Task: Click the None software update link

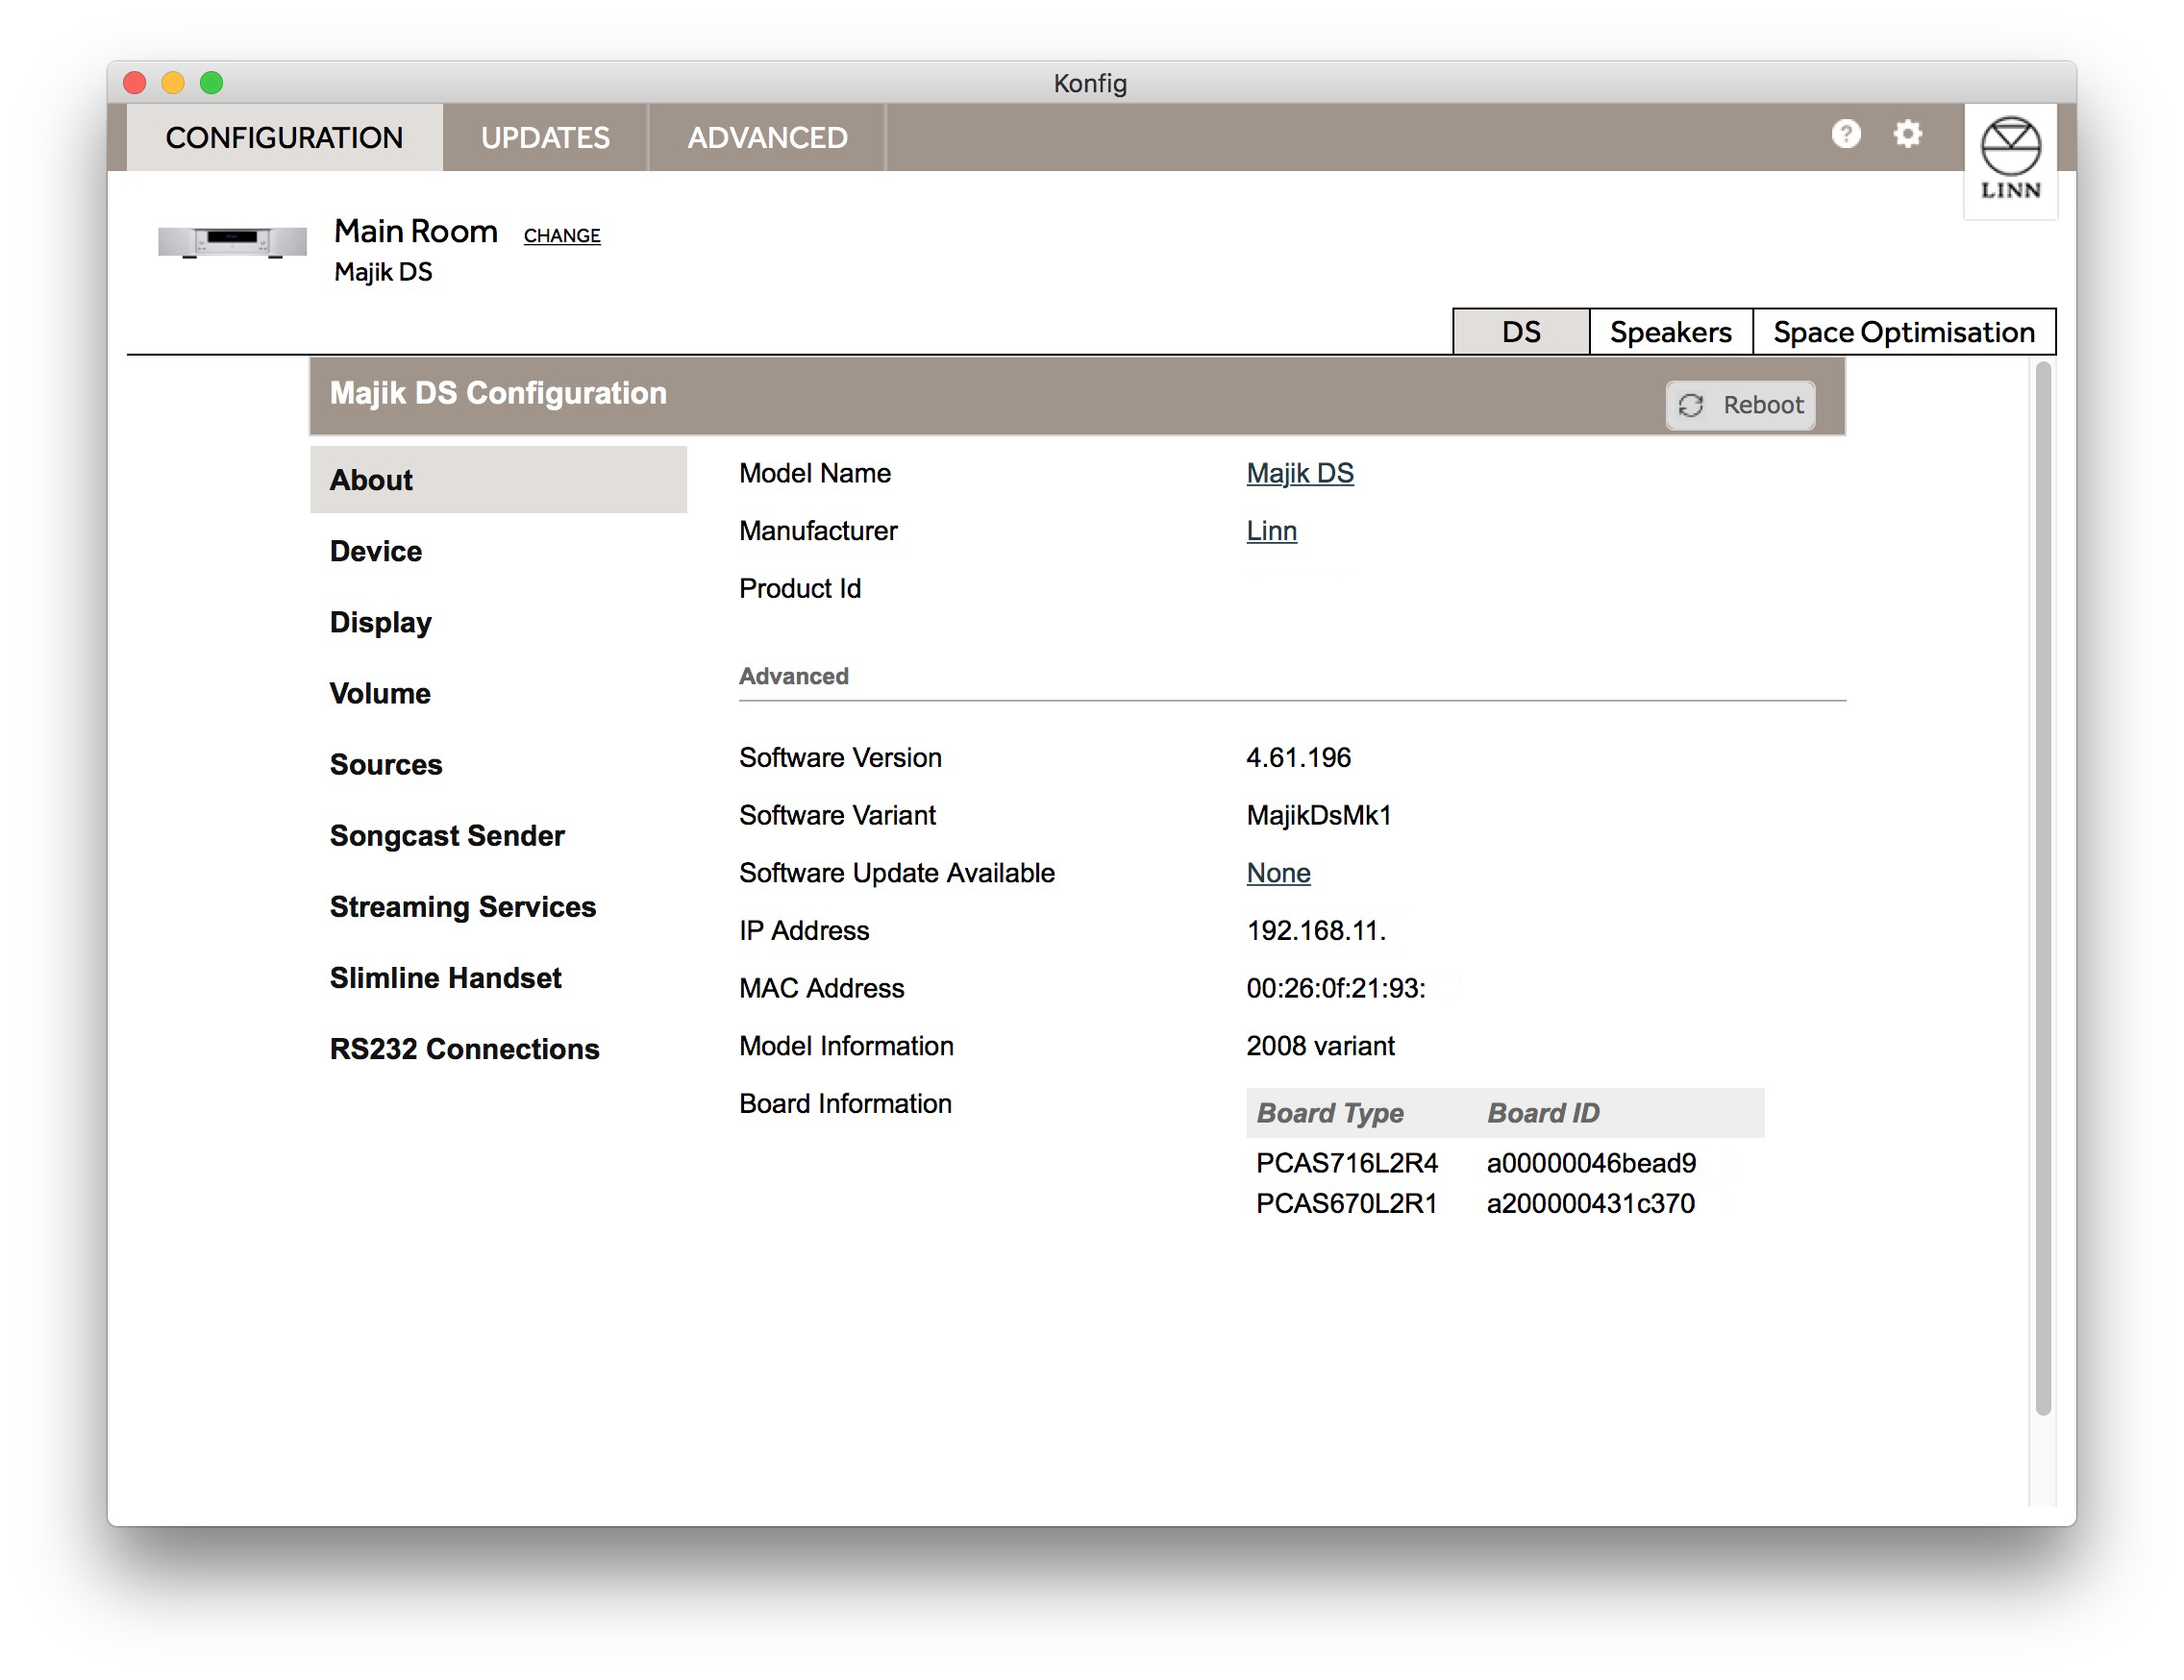Action: click(x=1278, y=873)
